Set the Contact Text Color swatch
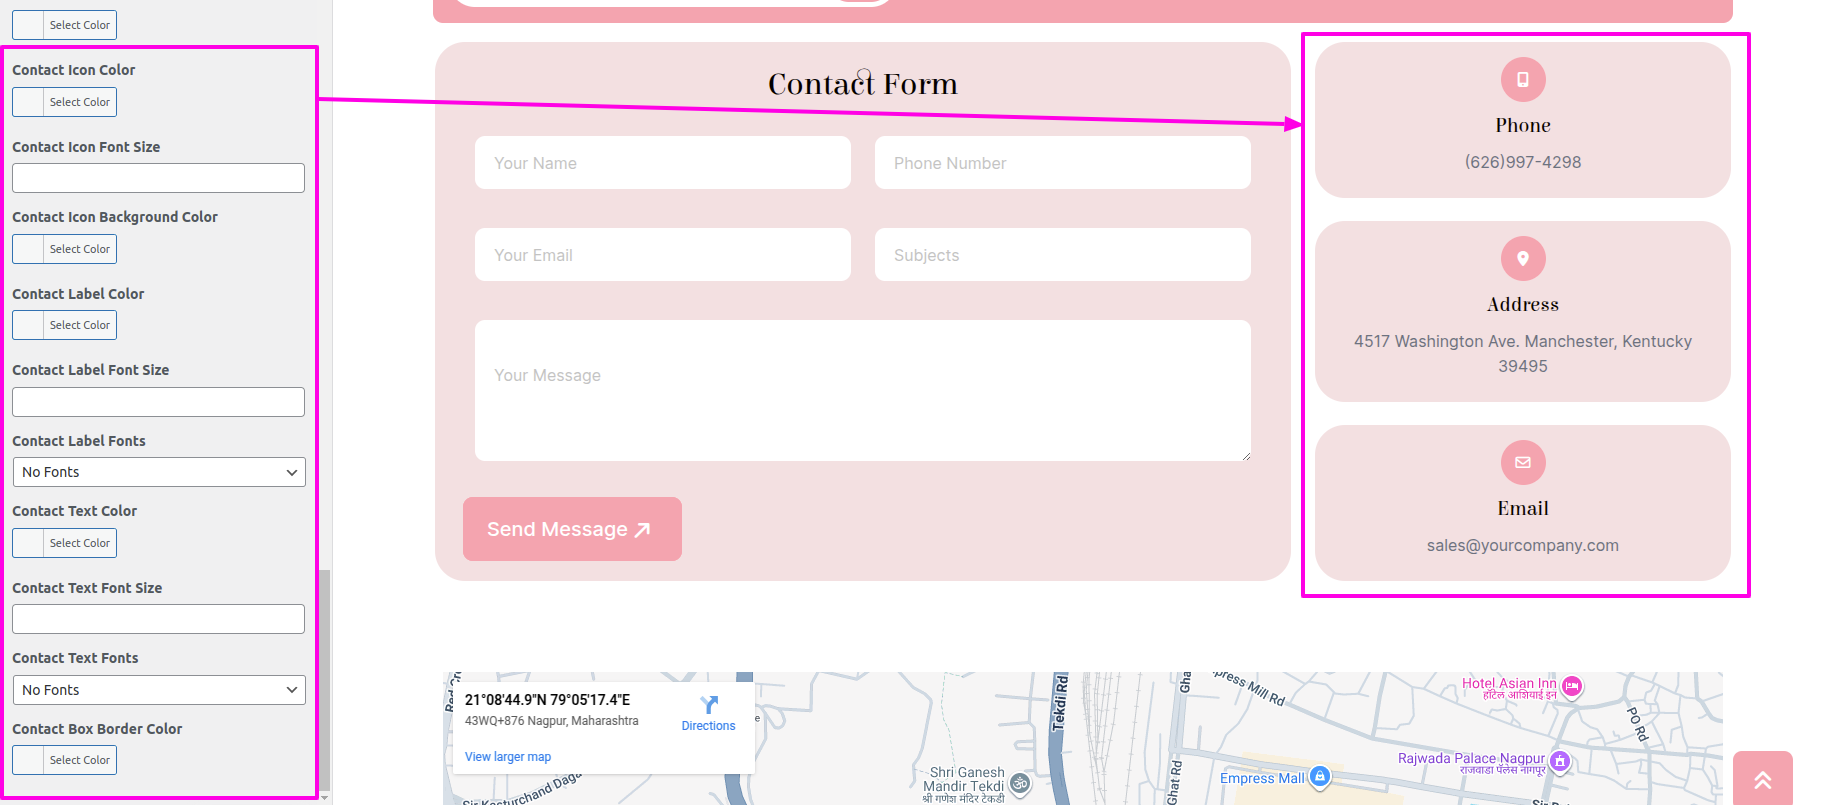 pyautogui.click(x=65, y=543)
